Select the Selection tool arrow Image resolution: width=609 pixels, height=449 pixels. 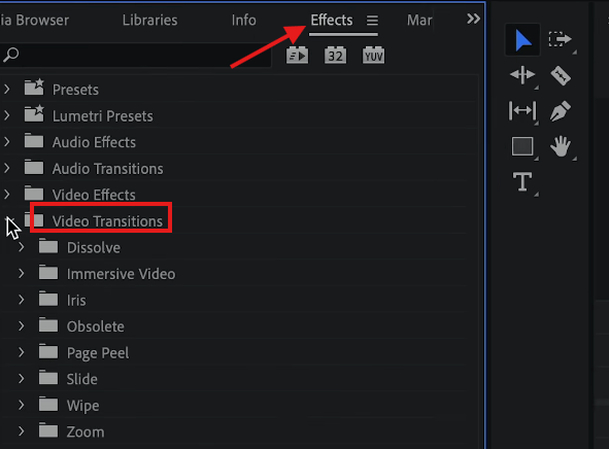pos(523,40)
